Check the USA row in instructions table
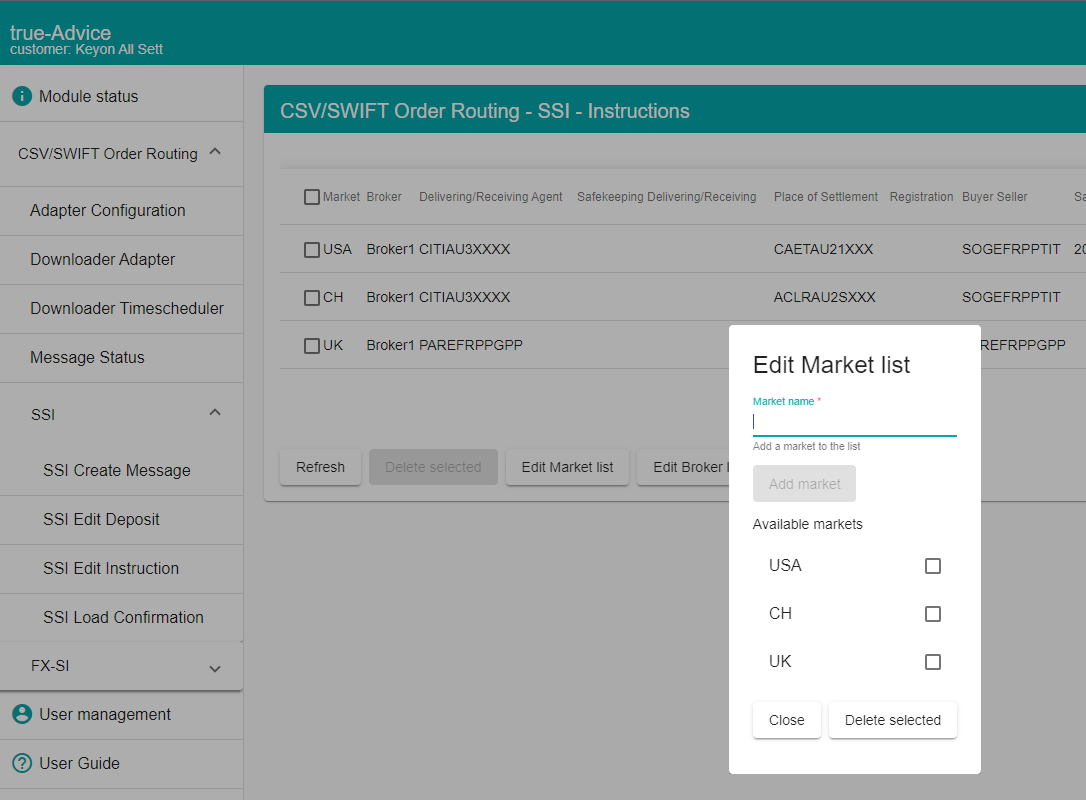 point(312,250)
